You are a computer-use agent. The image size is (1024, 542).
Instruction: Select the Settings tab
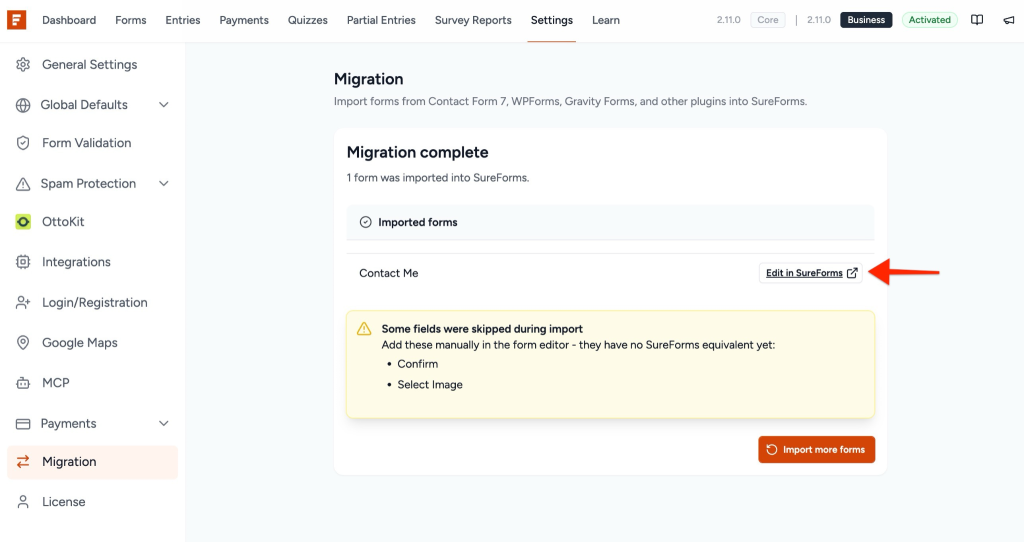(x=552, y=20)
